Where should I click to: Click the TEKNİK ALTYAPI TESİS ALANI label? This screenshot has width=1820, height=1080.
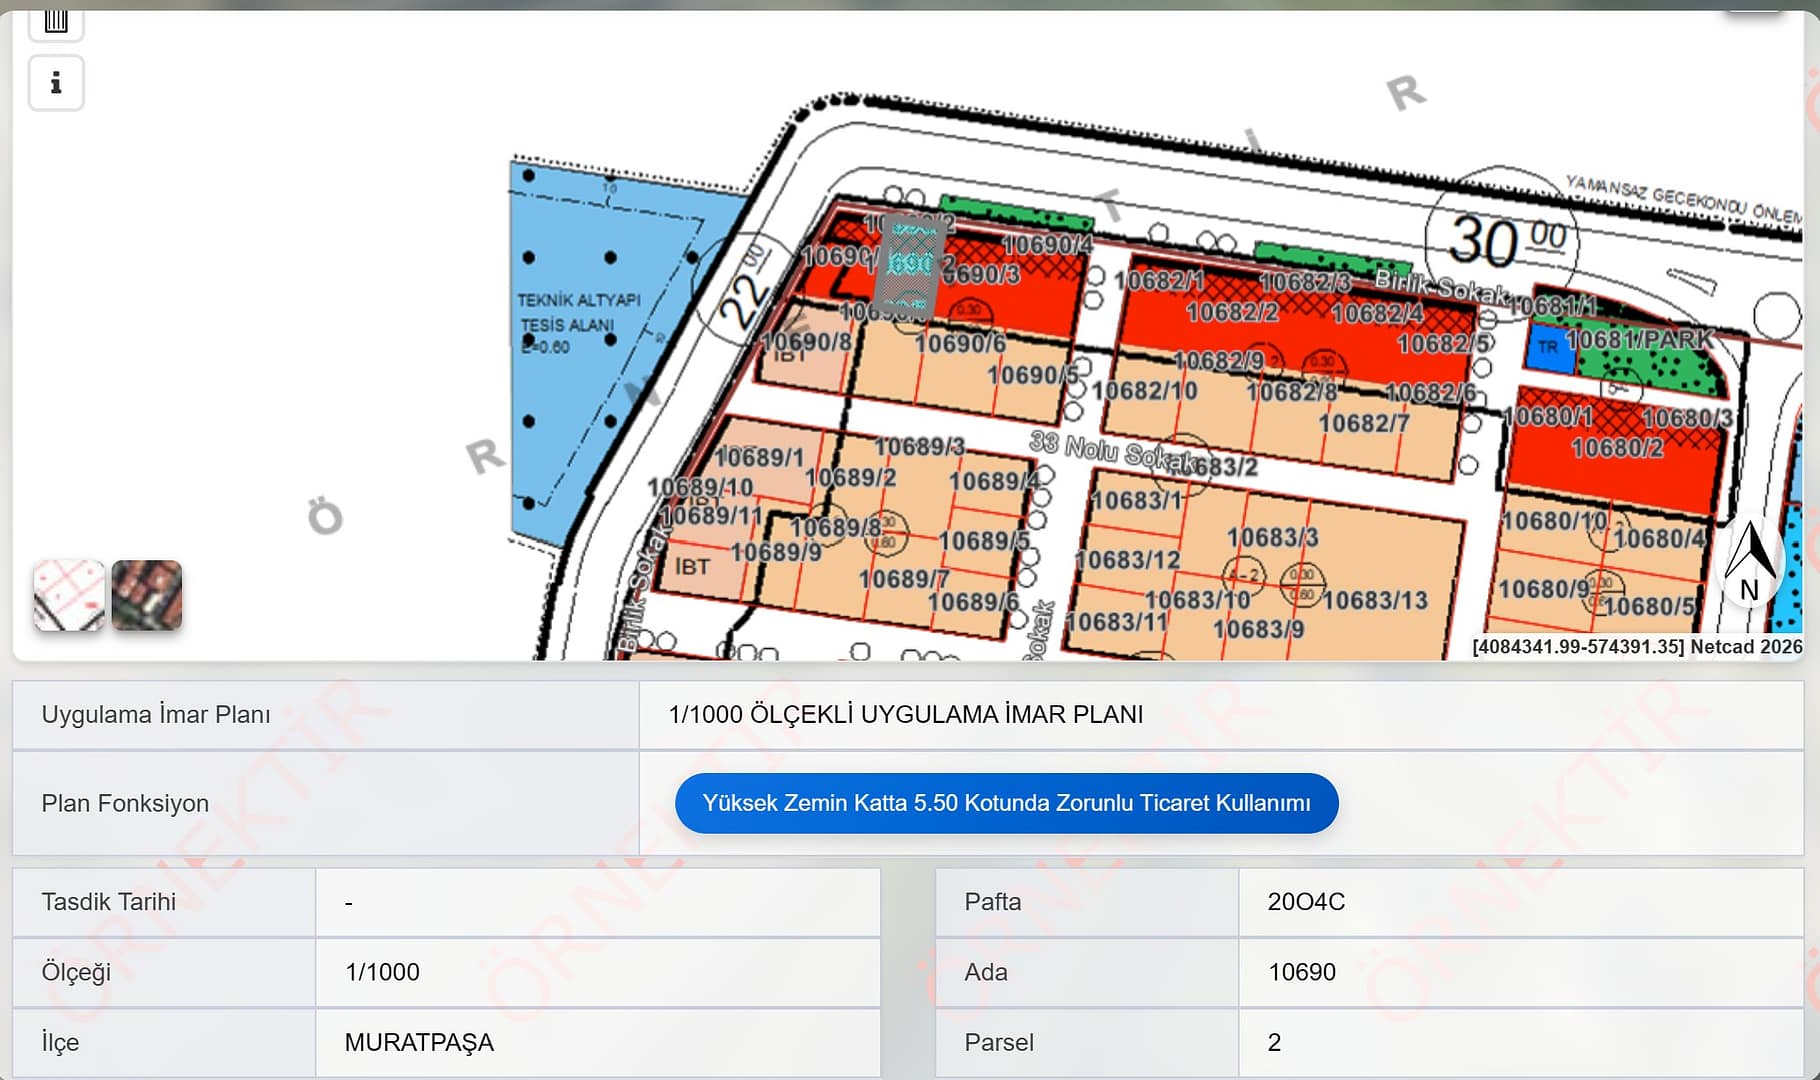click(578, 312)
